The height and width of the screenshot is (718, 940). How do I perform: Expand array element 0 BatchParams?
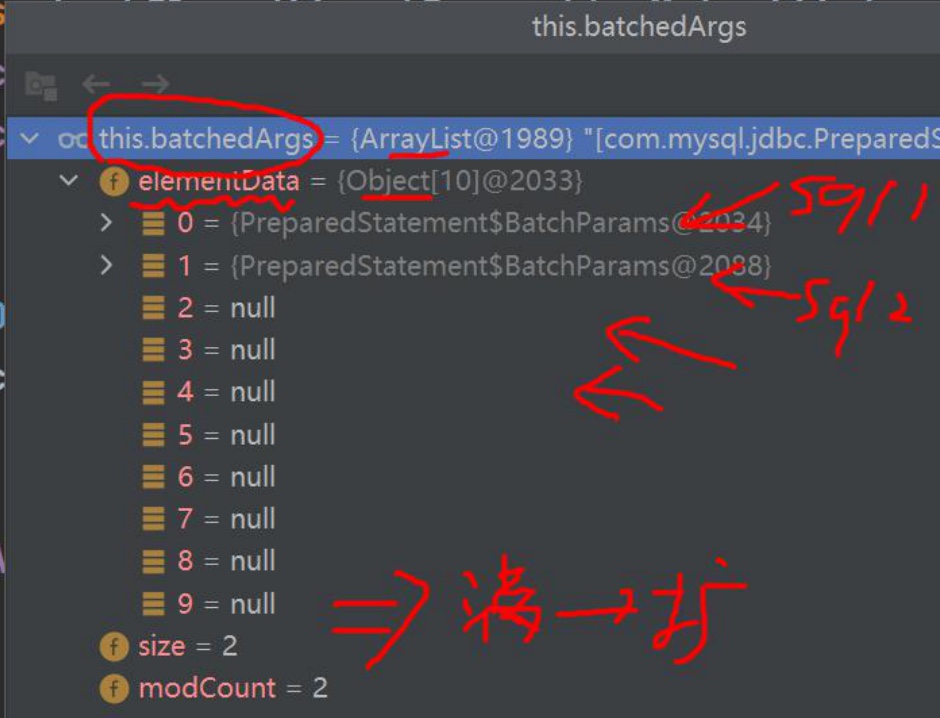click(x=106, y=222)
